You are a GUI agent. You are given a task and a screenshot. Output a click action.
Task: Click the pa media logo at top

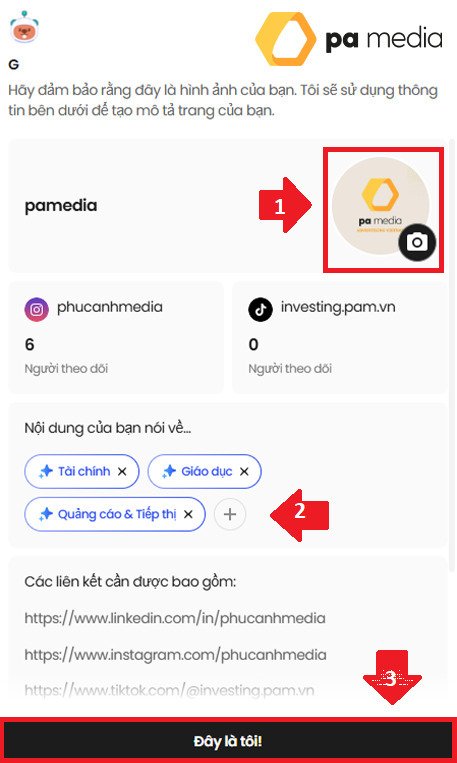coord(348,39)
